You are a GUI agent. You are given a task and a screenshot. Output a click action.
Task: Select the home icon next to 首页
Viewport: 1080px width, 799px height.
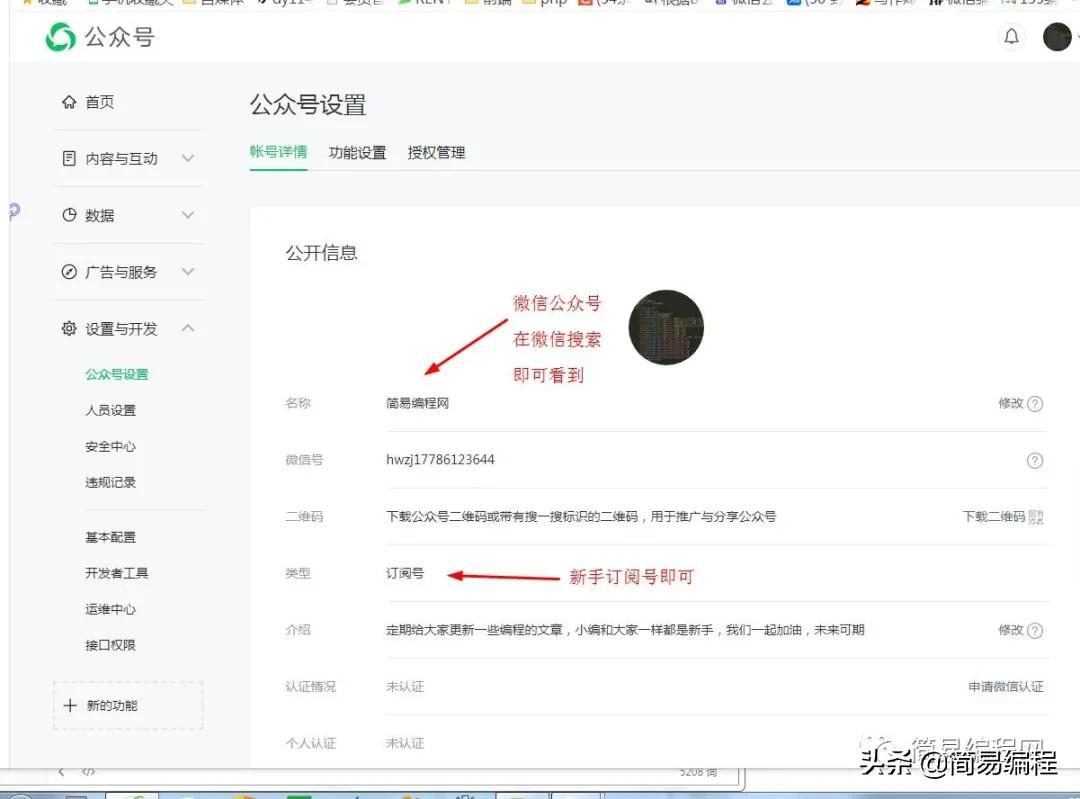tap(69, 101)
